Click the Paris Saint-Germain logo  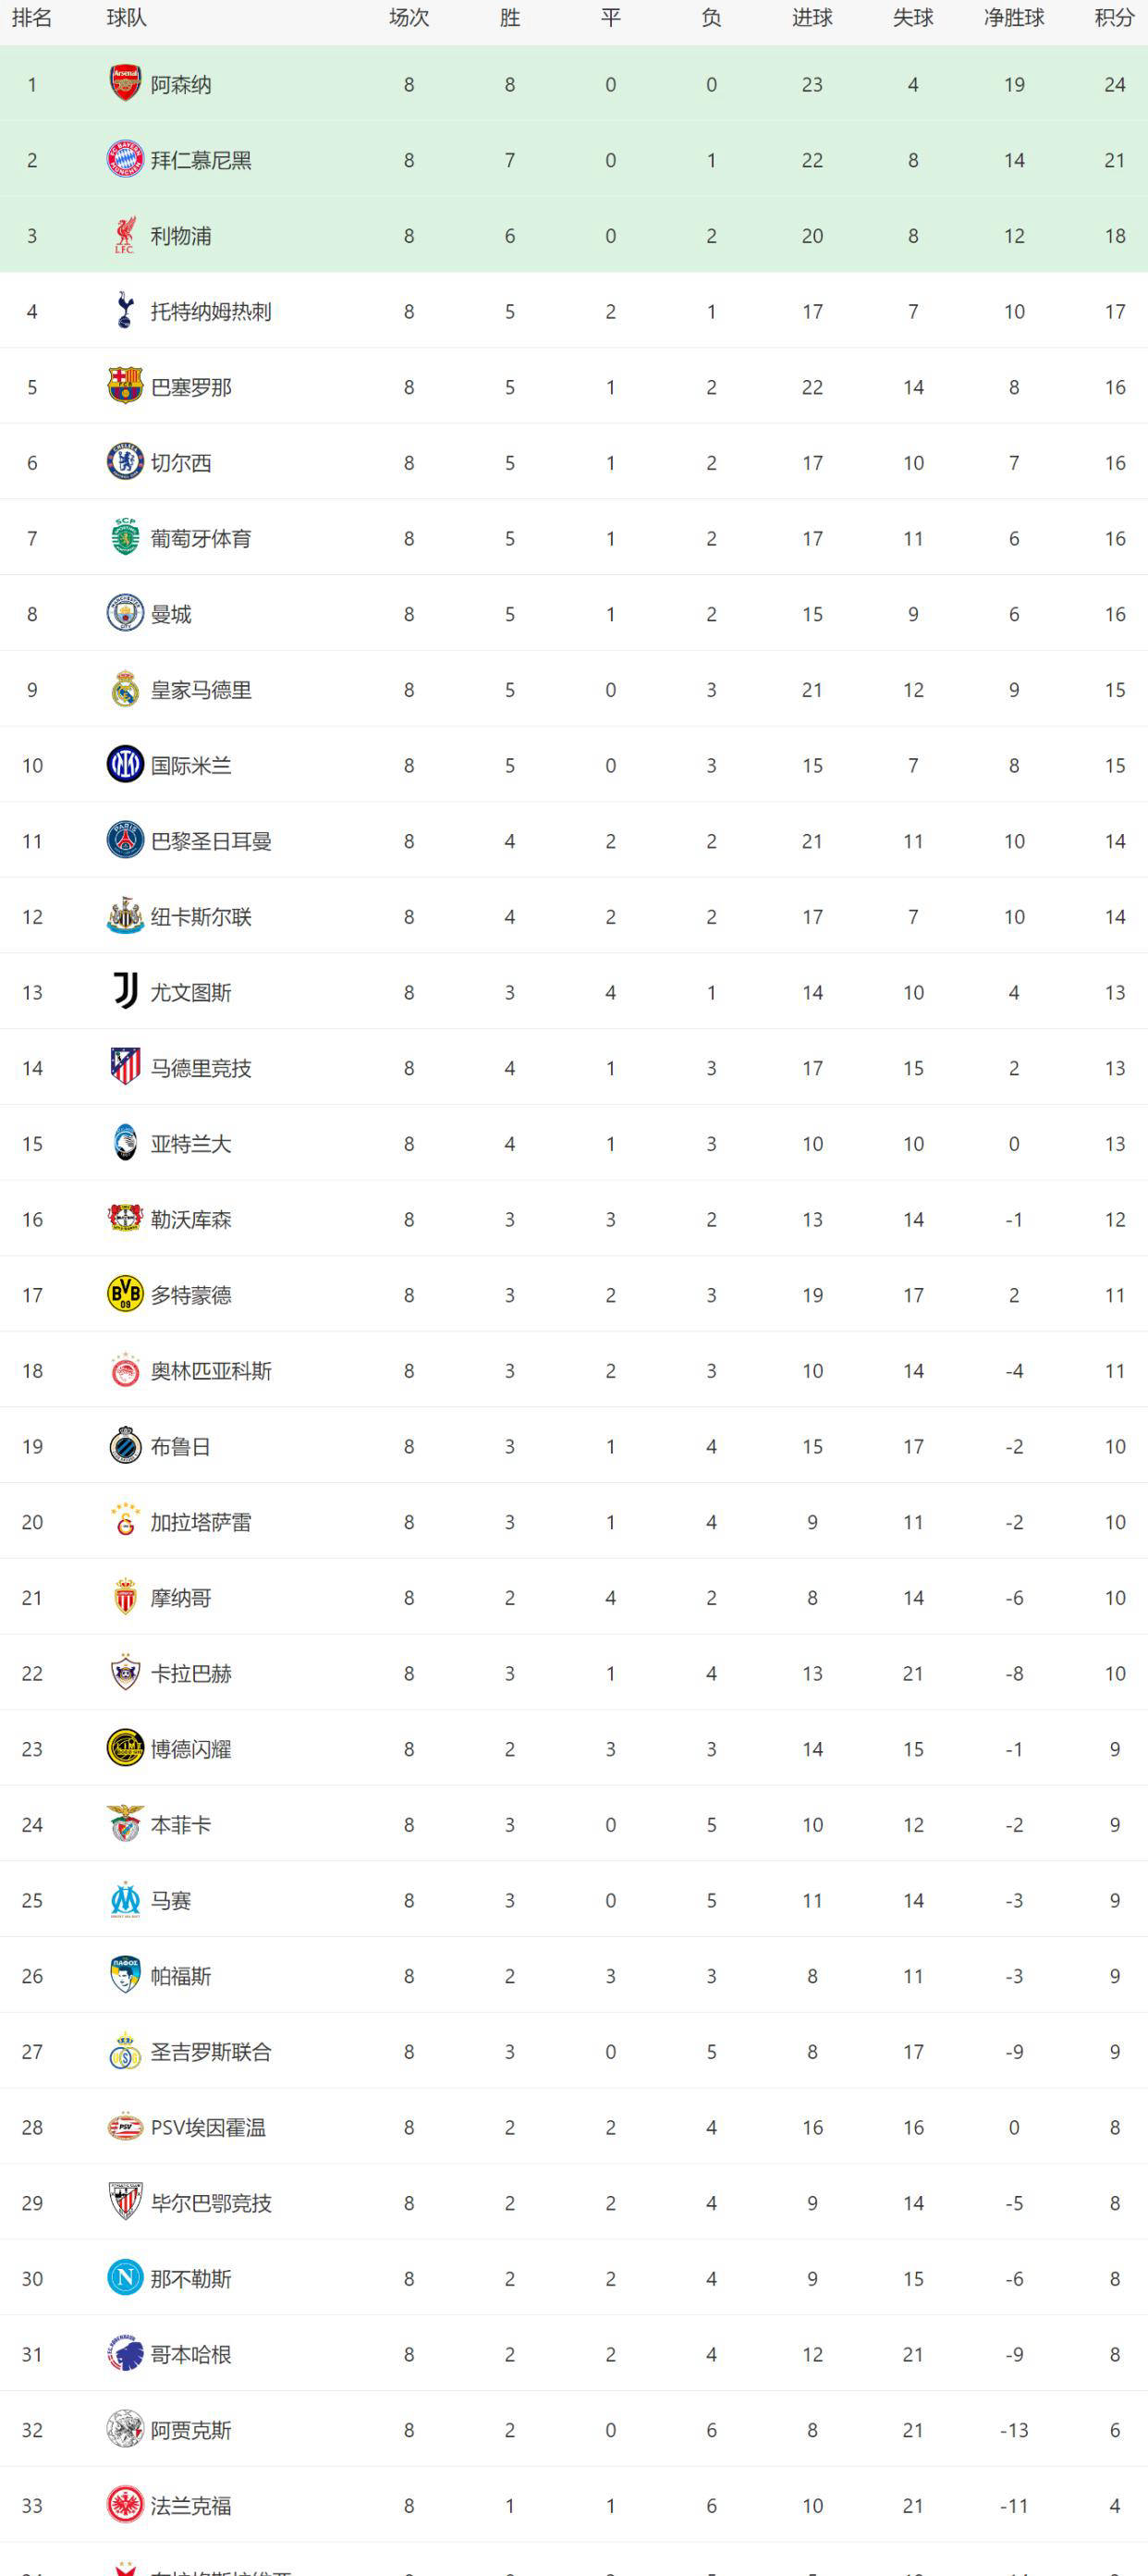[x=125, y=841]
